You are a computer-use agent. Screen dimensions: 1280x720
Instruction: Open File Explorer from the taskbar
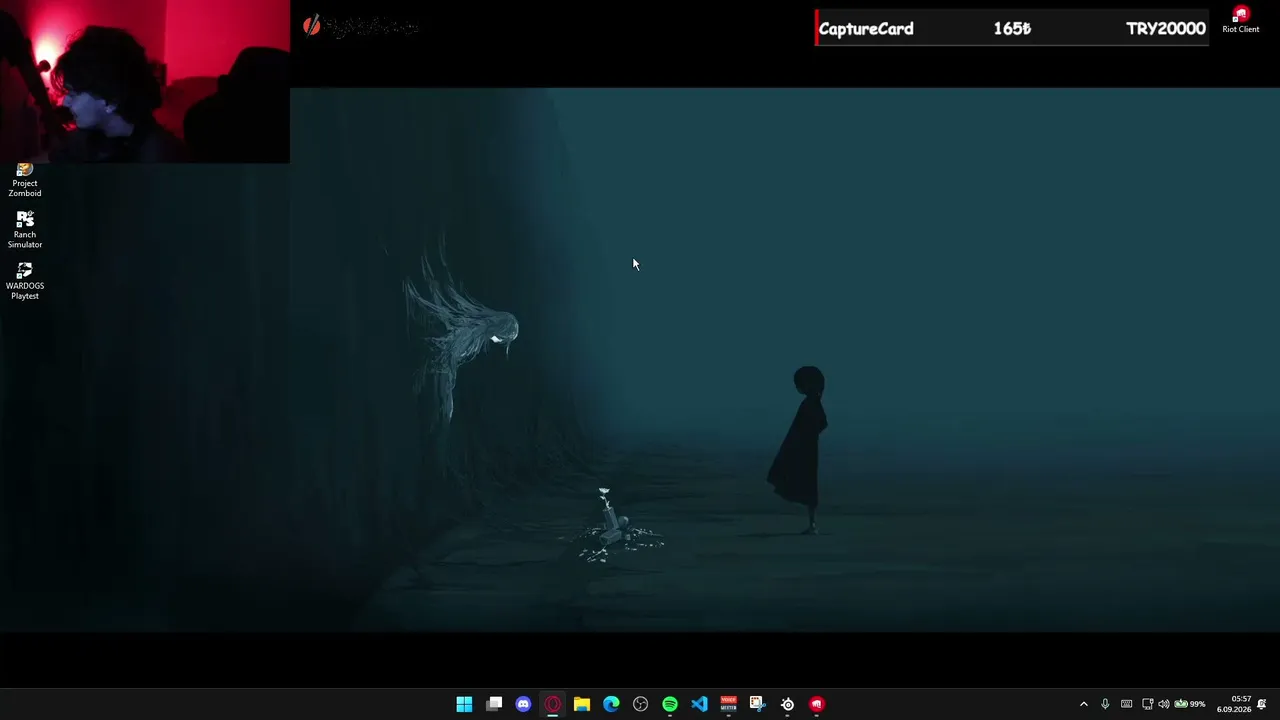(x=582, y=704)
